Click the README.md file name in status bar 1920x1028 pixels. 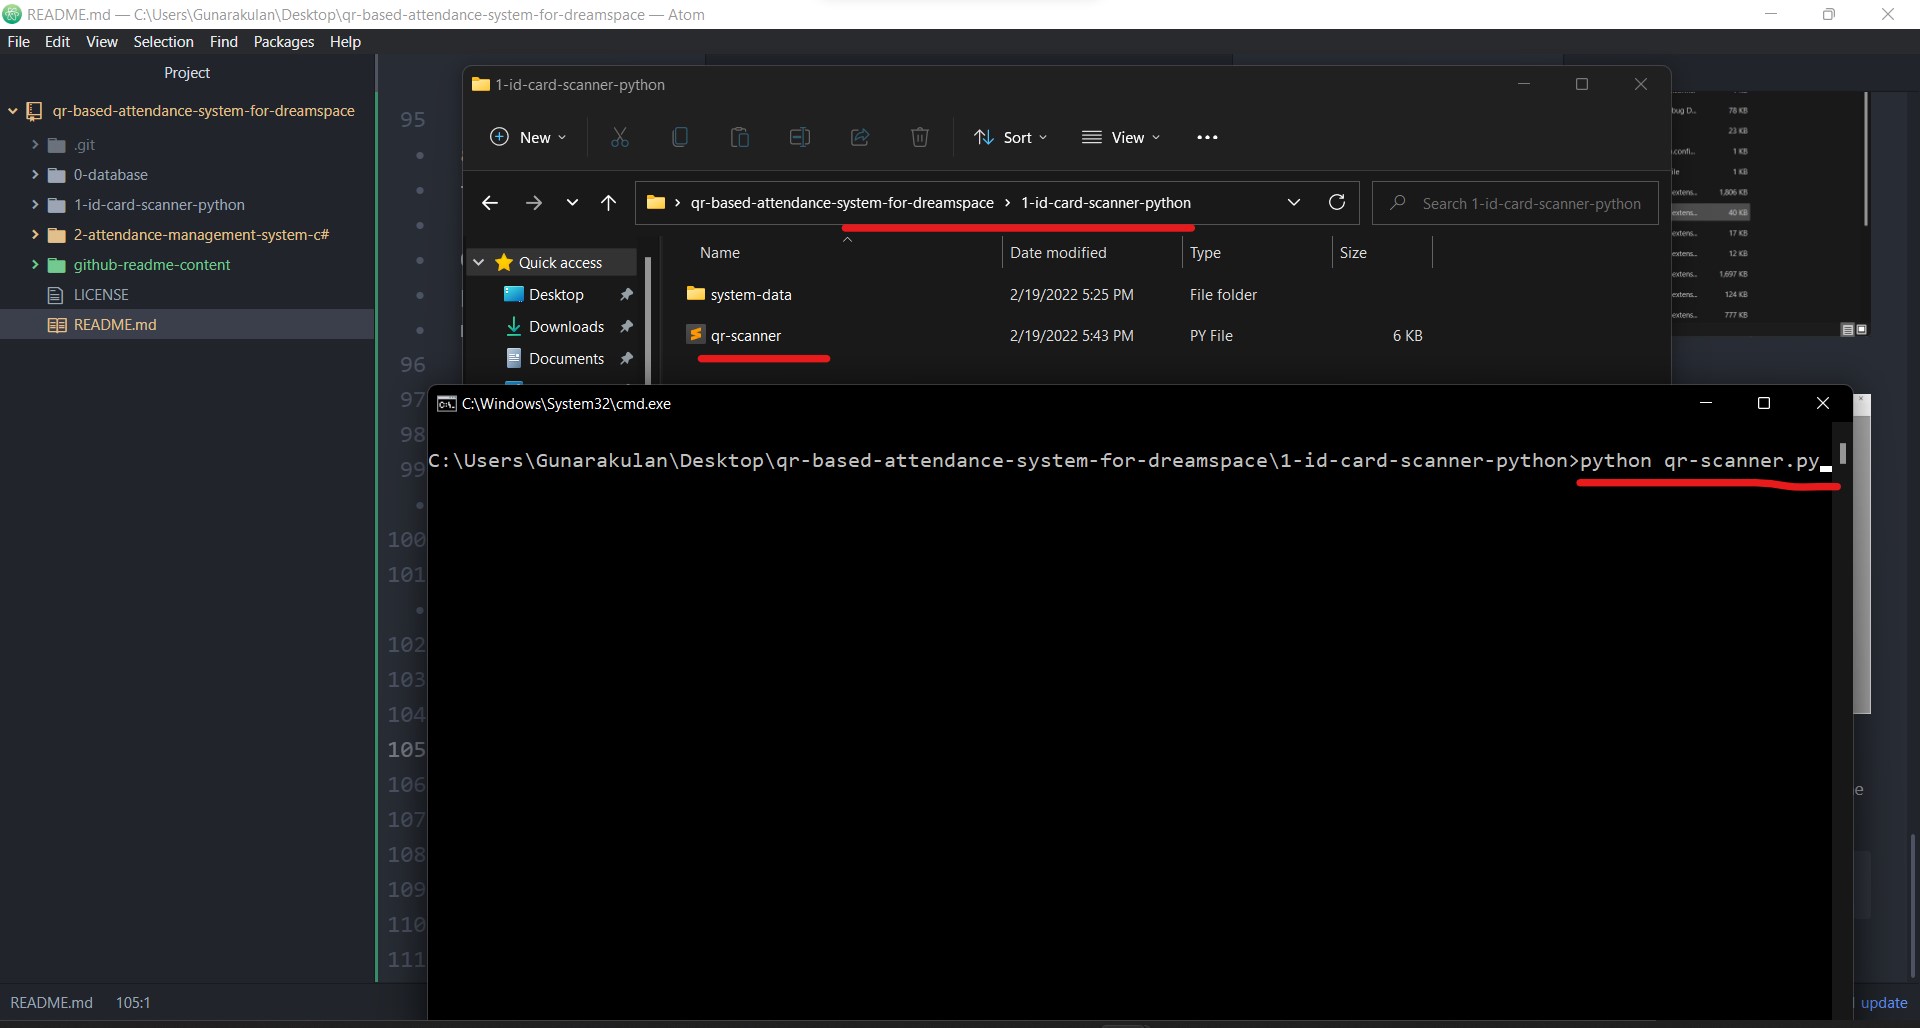(51, 1003)
